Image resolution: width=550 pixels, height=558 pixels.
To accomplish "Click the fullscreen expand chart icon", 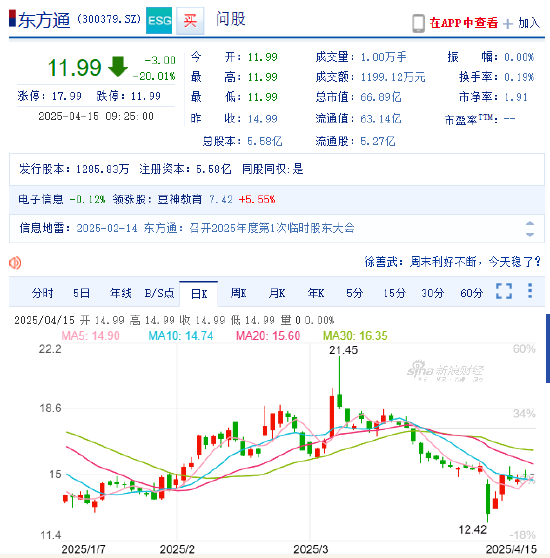I will pyautogui.click(x=504, y=291).
